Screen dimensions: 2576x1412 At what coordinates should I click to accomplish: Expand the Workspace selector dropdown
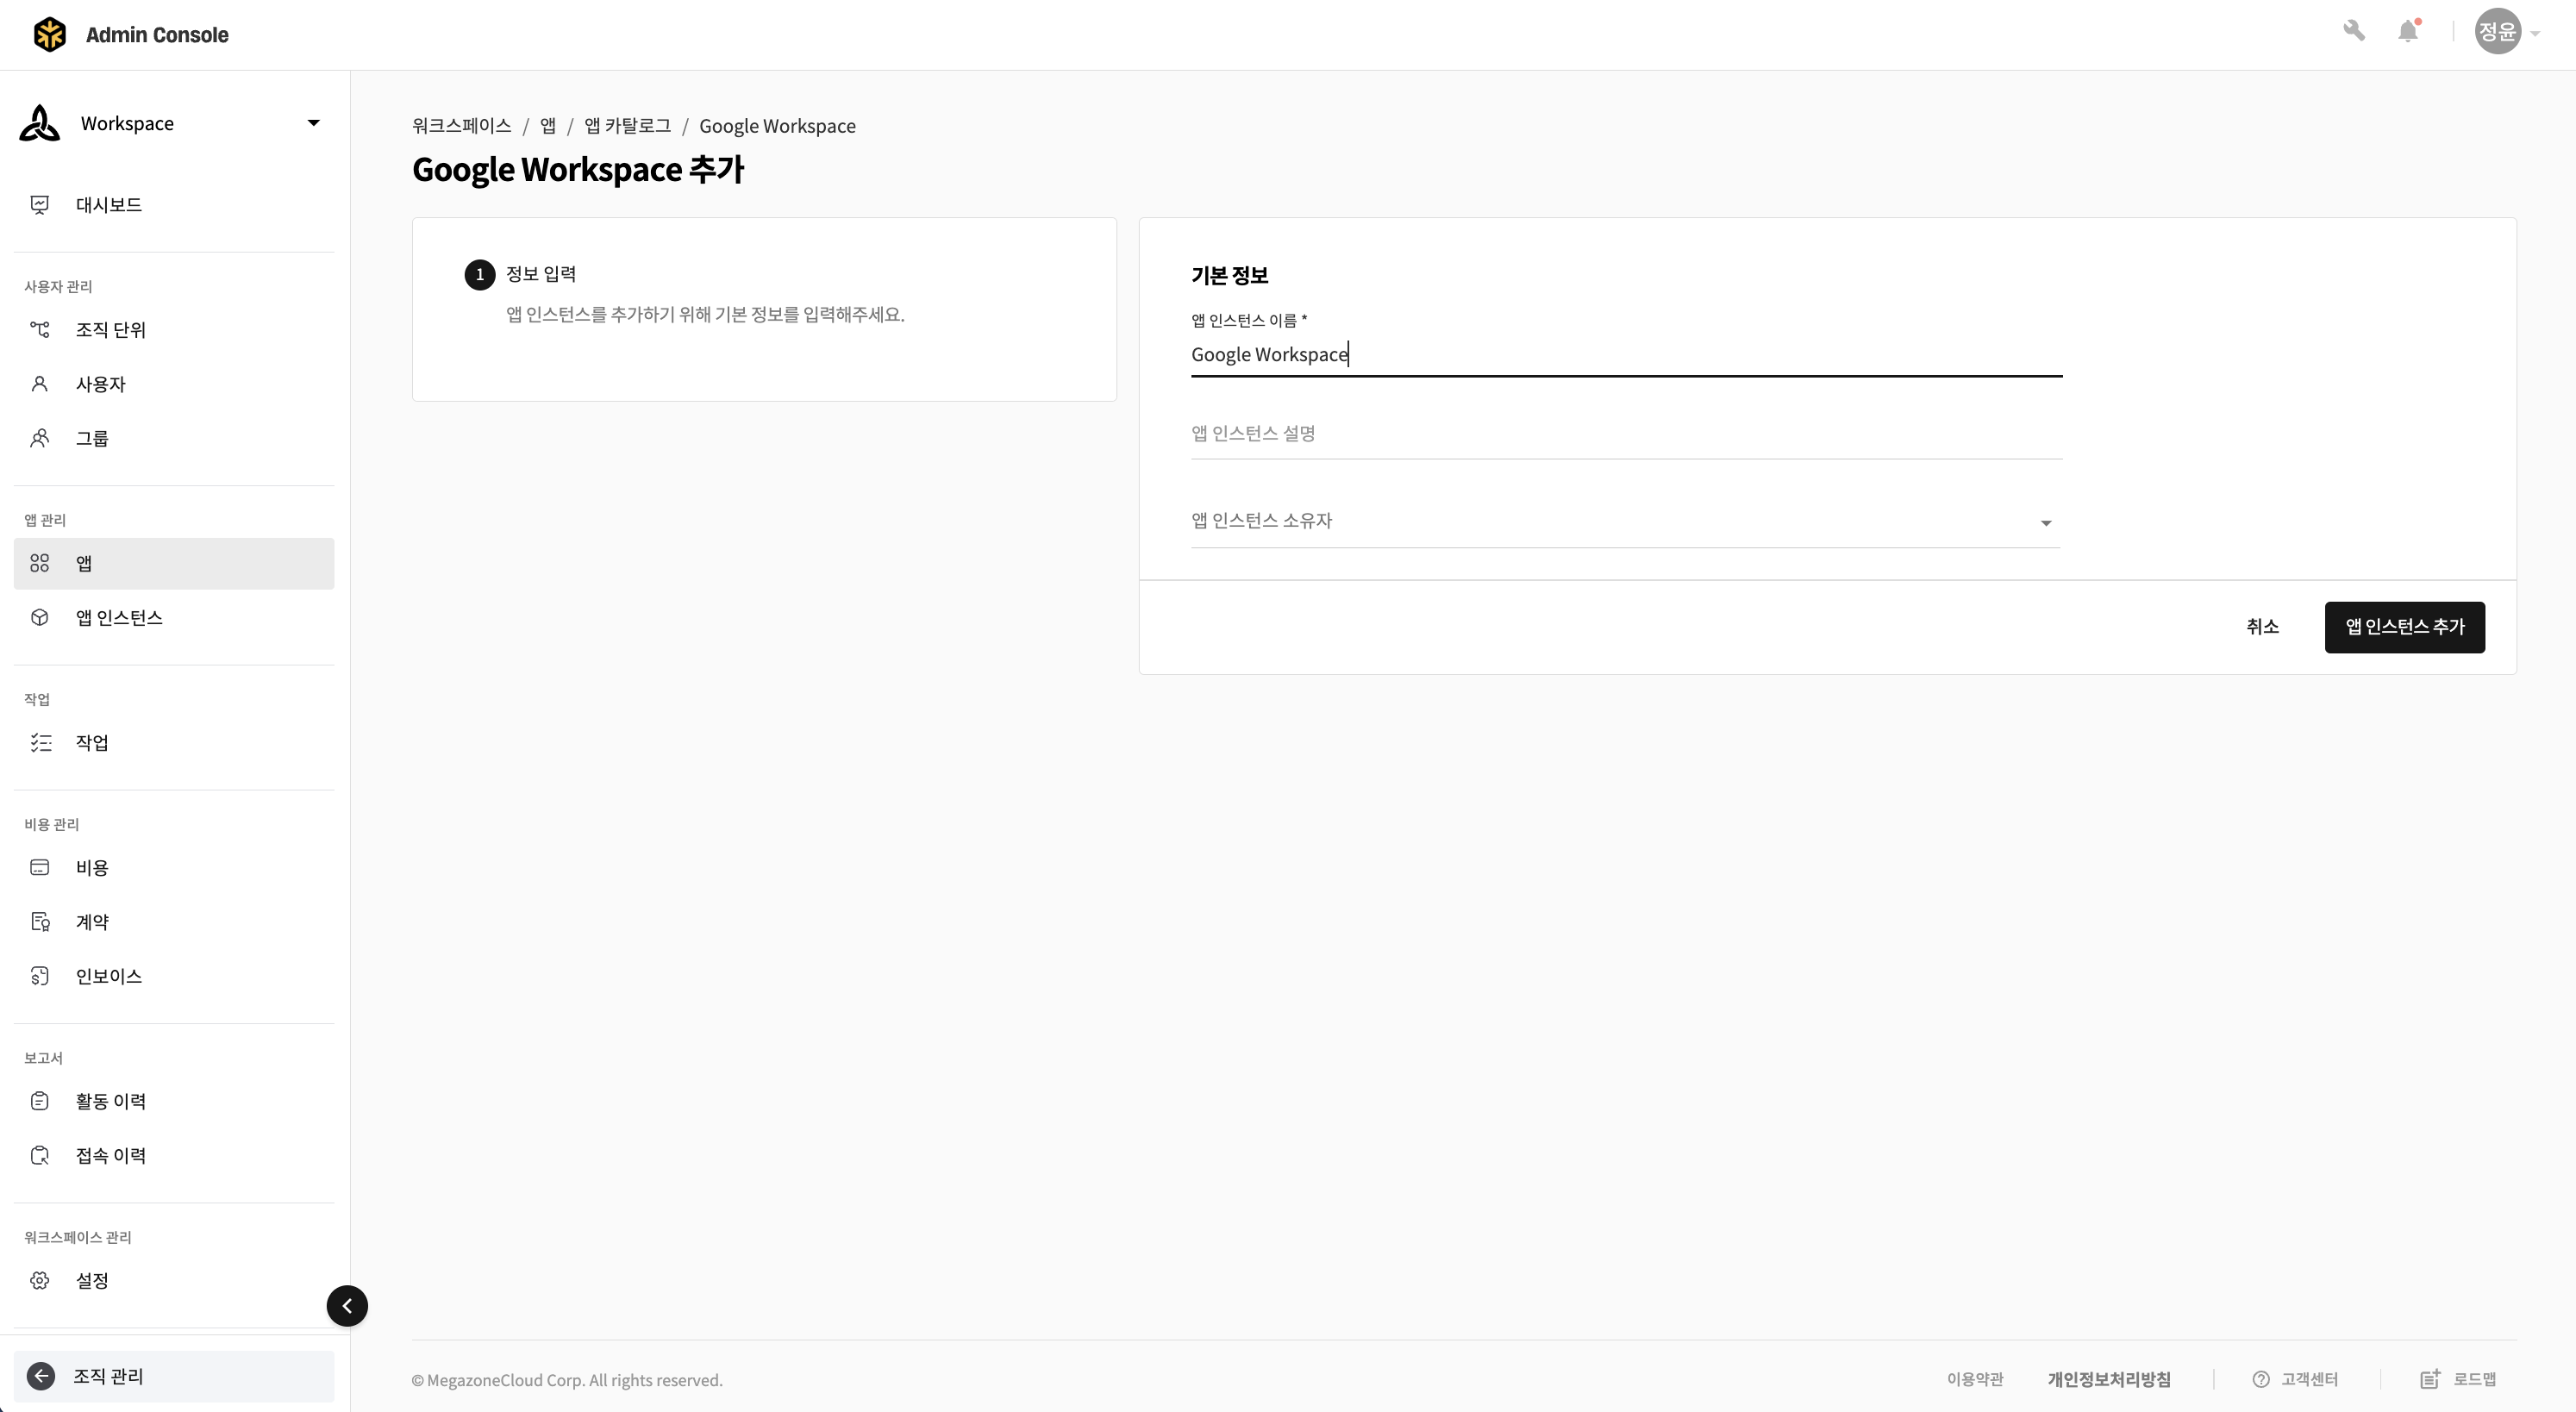coord(313,123)
